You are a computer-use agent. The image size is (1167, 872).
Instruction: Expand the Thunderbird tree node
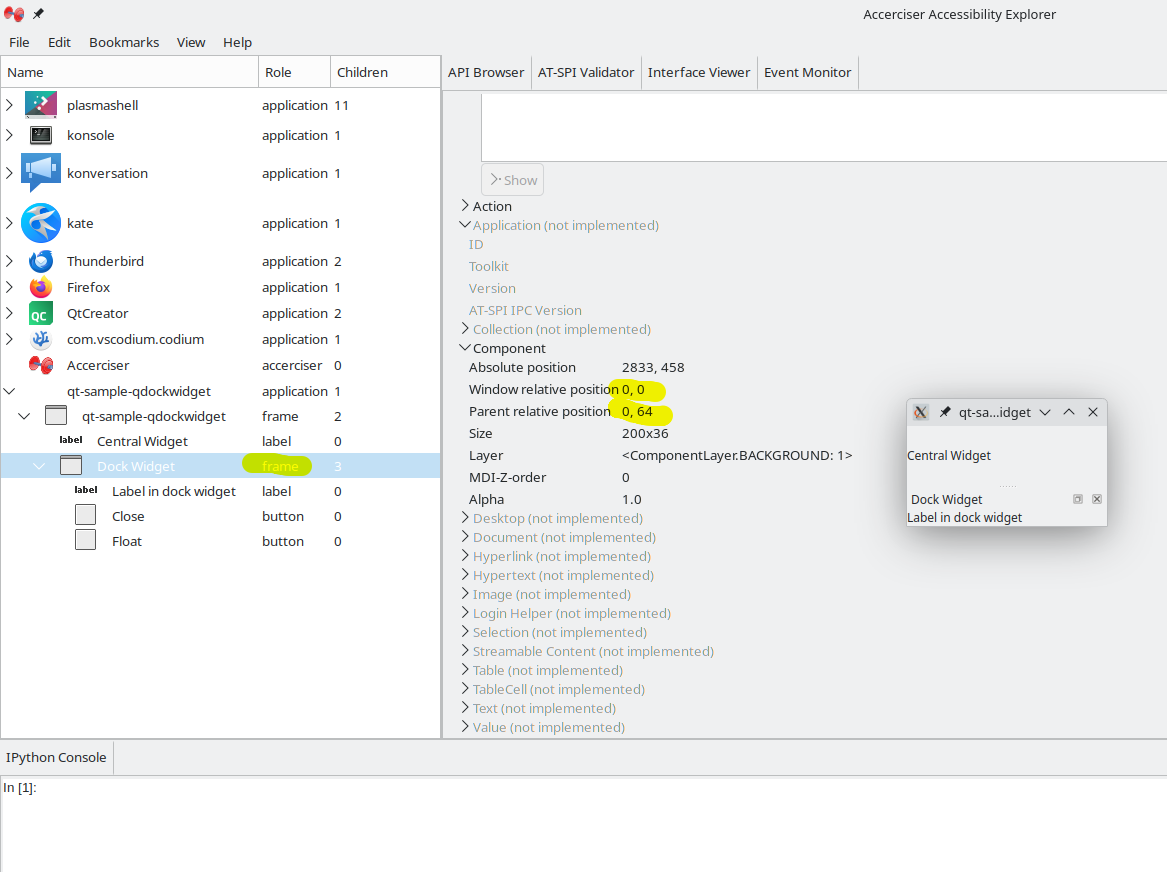point(10,261)
